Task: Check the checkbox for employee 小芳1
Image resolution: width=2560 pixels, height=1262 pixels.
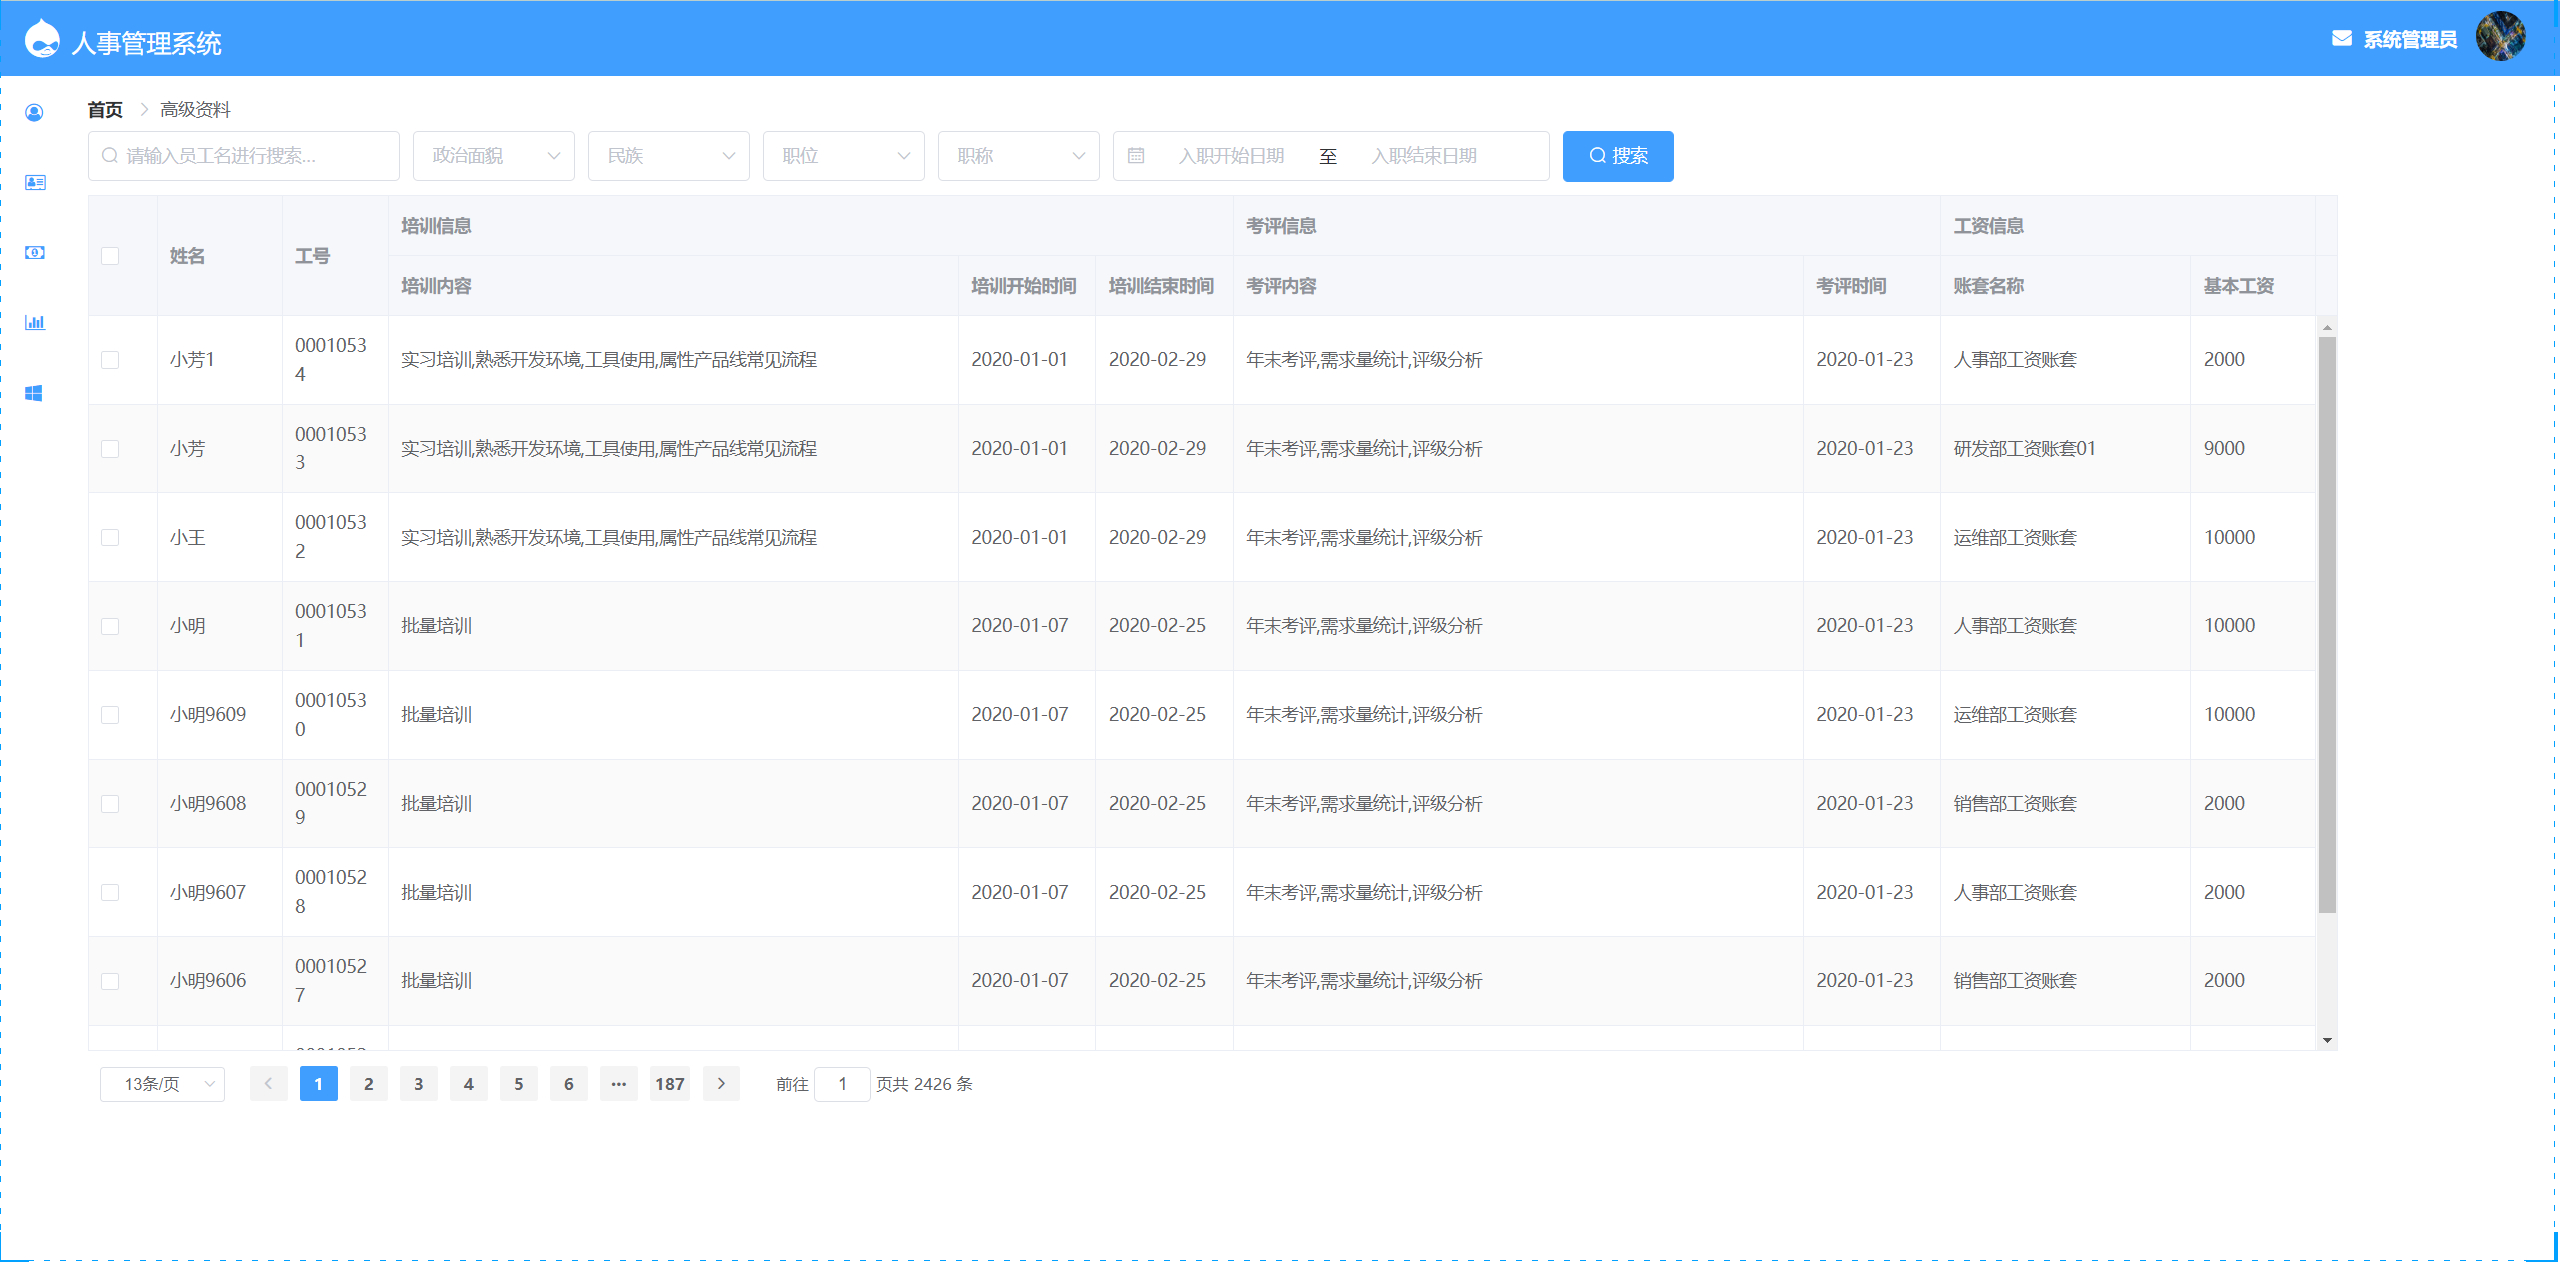Action: coord(110,360)
